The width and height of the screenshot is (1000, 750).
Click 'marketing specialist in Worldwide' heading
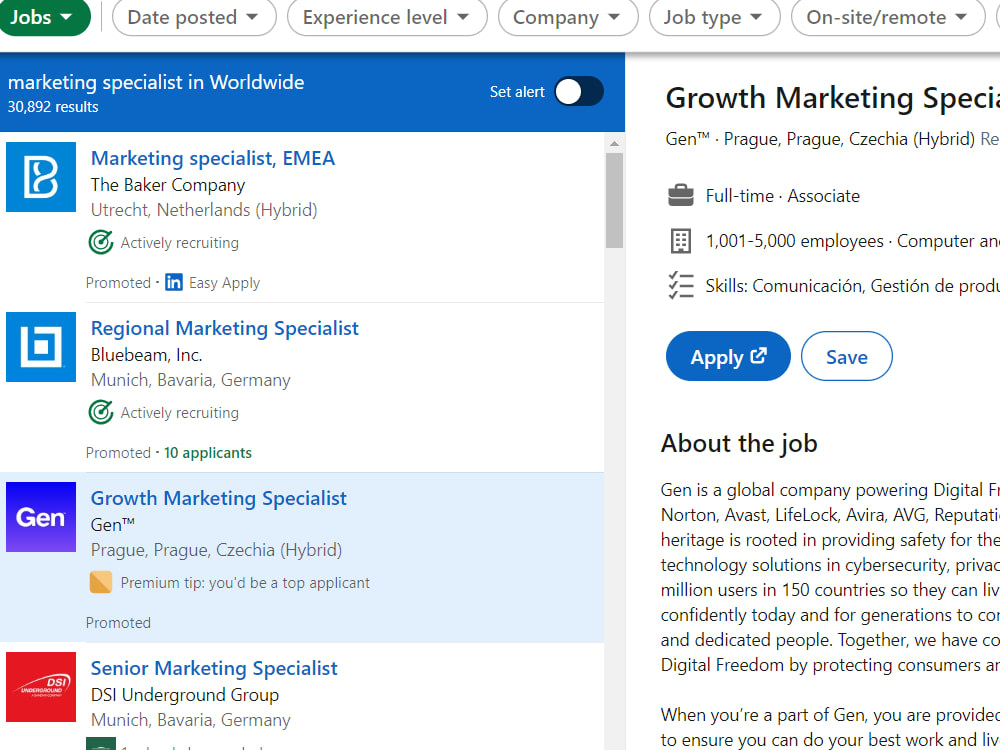(x=156, y=82)
